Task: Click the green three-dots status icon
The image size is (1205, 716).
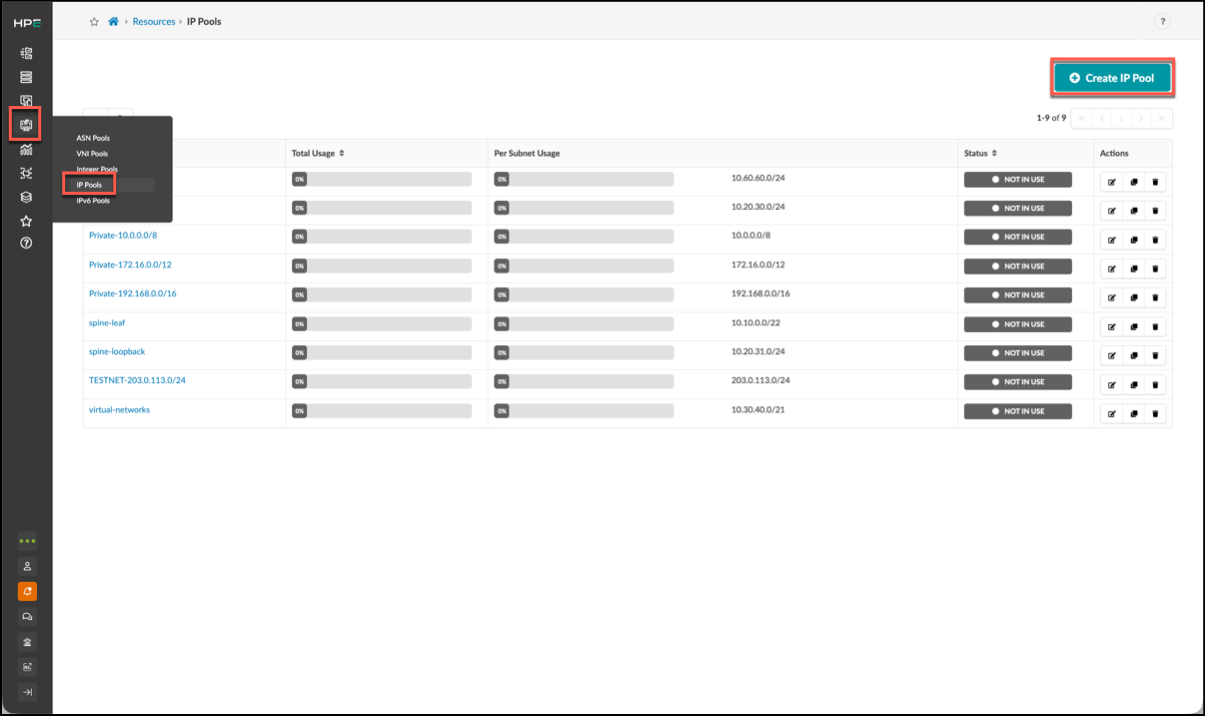Action: click(27, 541)
